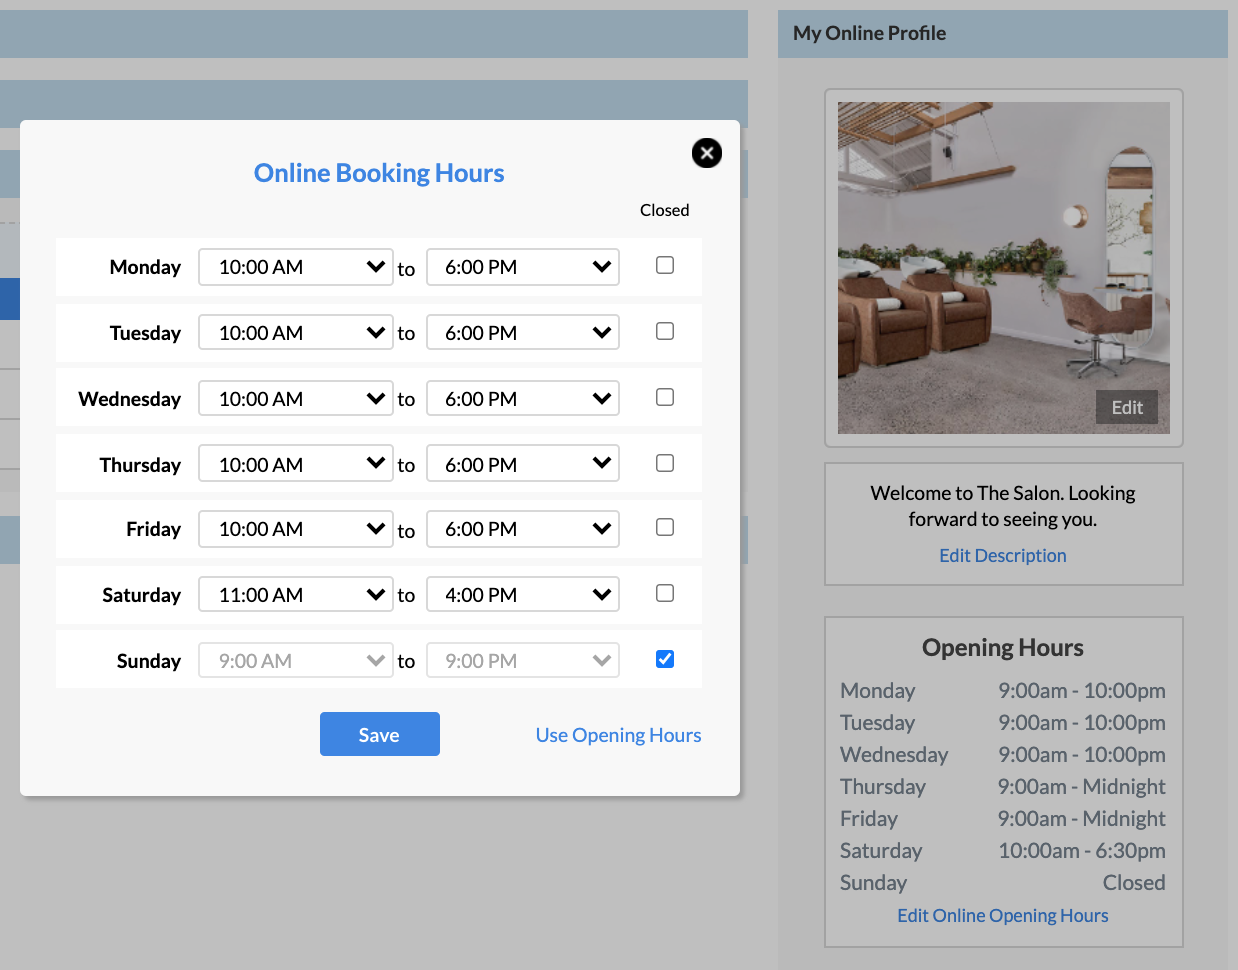
Task: Click Edit Online Opening Hours link
Action: pos(1002,915)
